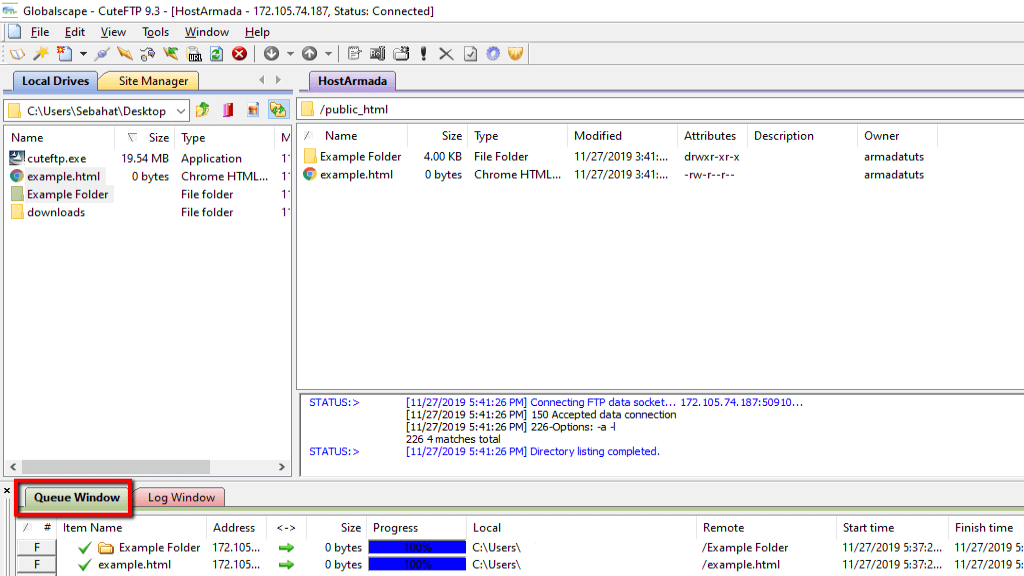This screenshot has width=1024, height=576.
Task: Launch the Connection Wizard wand icon
Action: tap(40, 54)
